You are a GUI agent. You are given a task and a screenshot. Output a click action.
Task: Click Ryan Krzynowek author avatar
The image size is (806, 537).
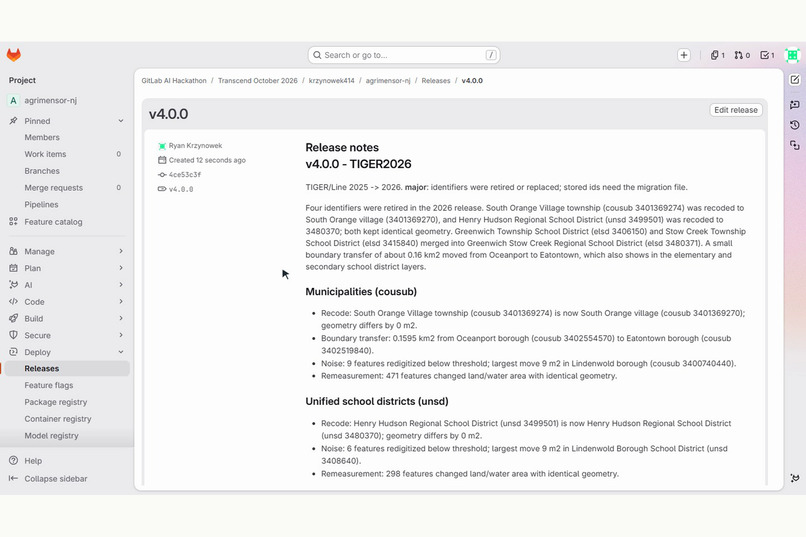162,146
